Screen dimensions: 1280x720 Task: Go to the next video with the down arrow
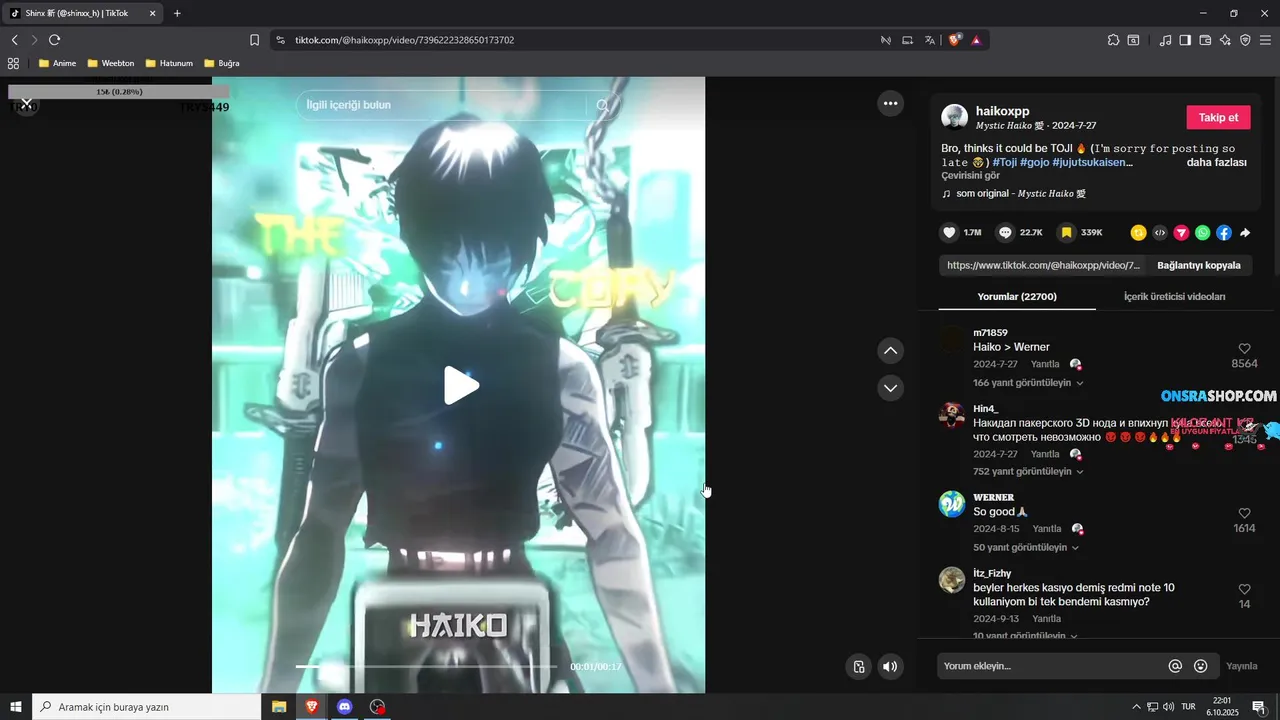click(x=890, y=387)
